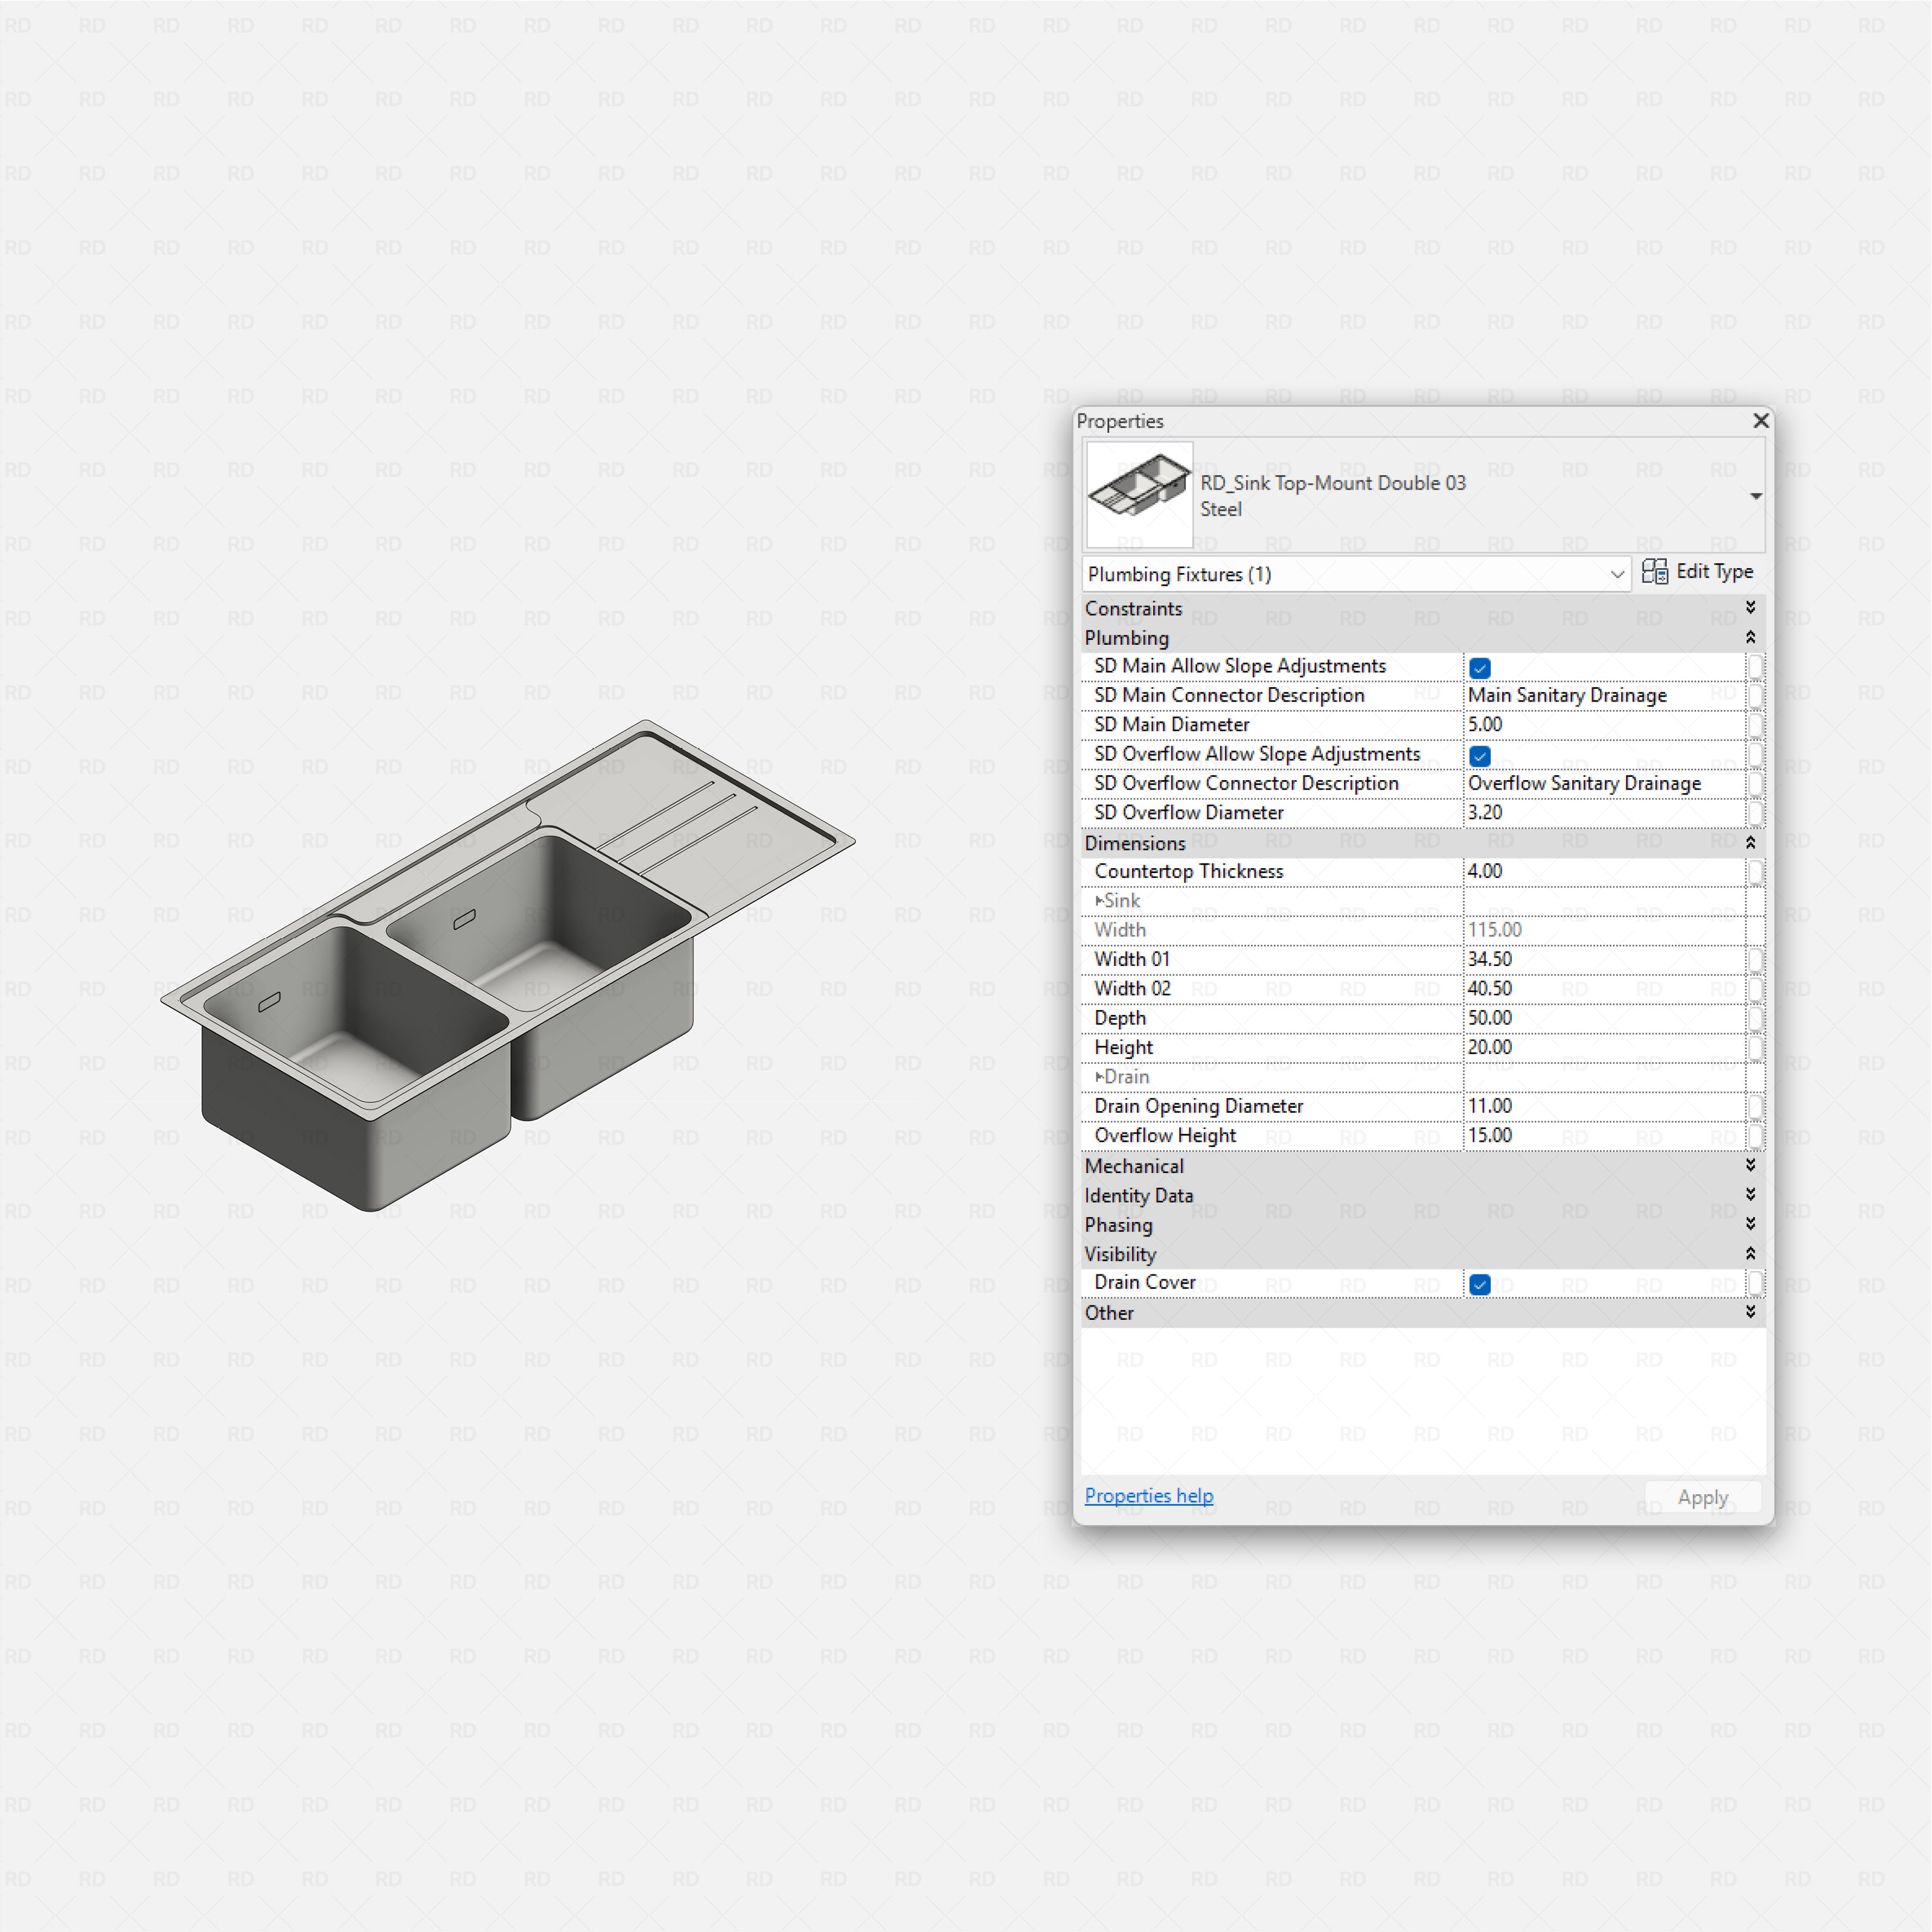Collapse the Visibility section
This screenshot has height=1932, width=1932.
tap(1751, 1253)
